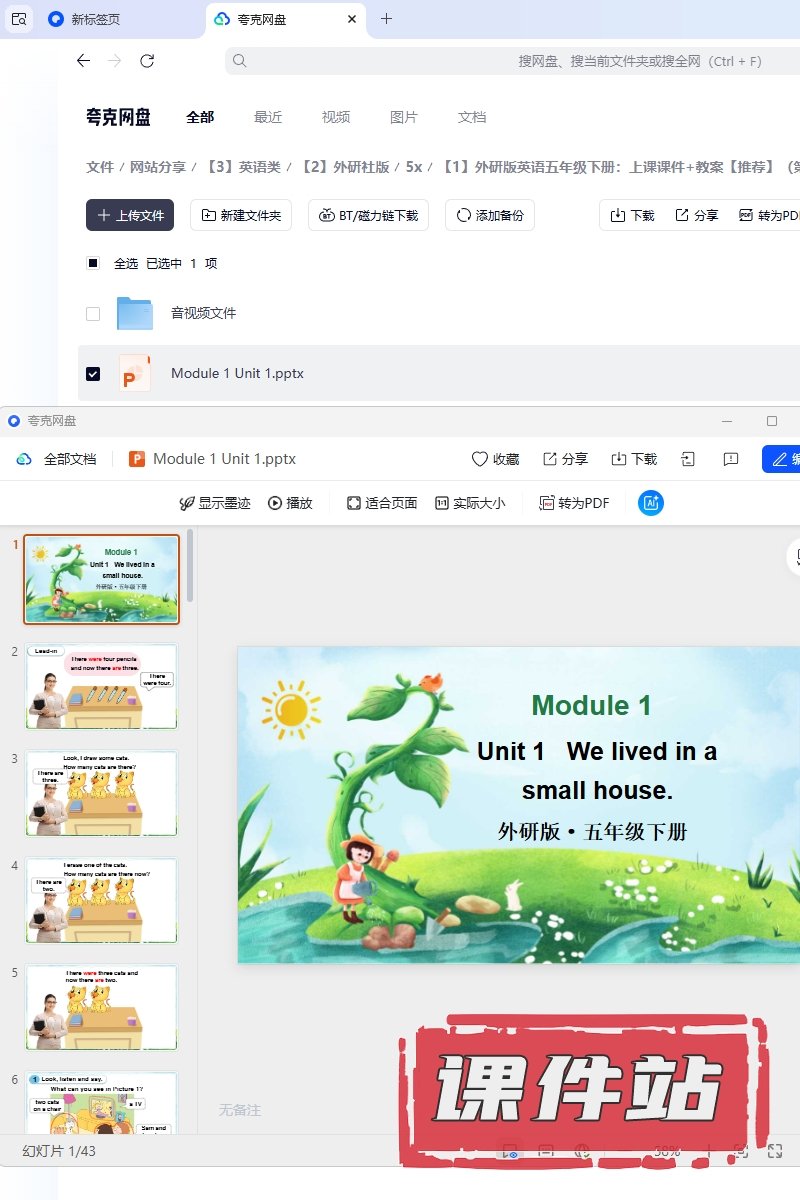Image resolution: width=800 pixels, height=1200 pixels.
Task: Uncheck the Module 1 Unit 1.pptx checkbox
Action: [x=93, y=373]
